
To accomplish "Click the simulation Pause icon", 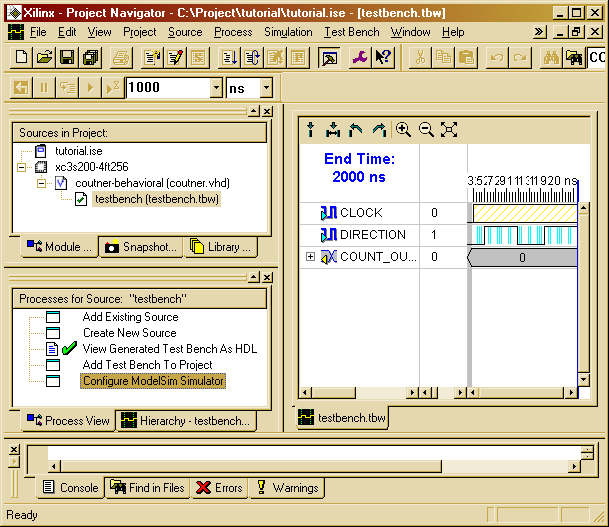I will (44, 88).
